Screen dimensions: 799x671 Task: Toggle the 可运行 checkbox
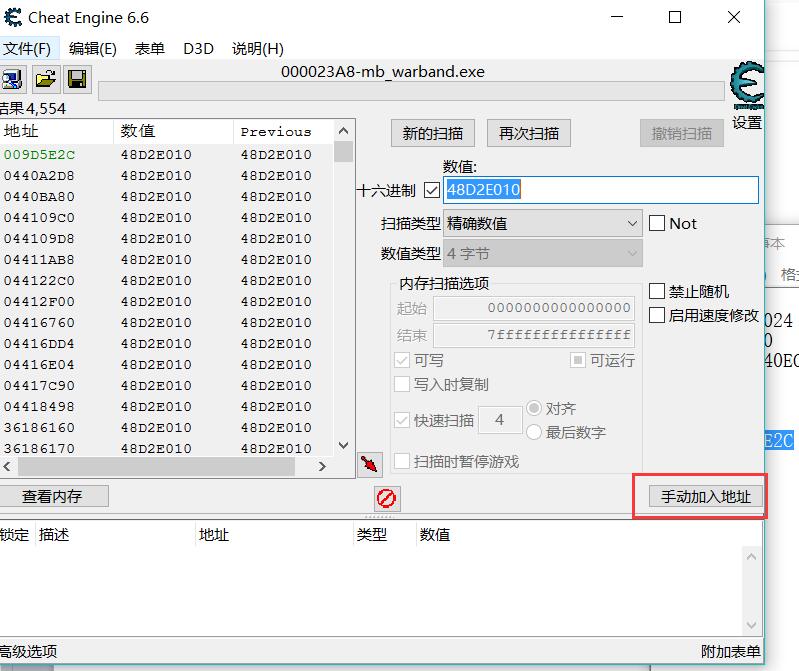pyautogui.click(x=577, y=361)
